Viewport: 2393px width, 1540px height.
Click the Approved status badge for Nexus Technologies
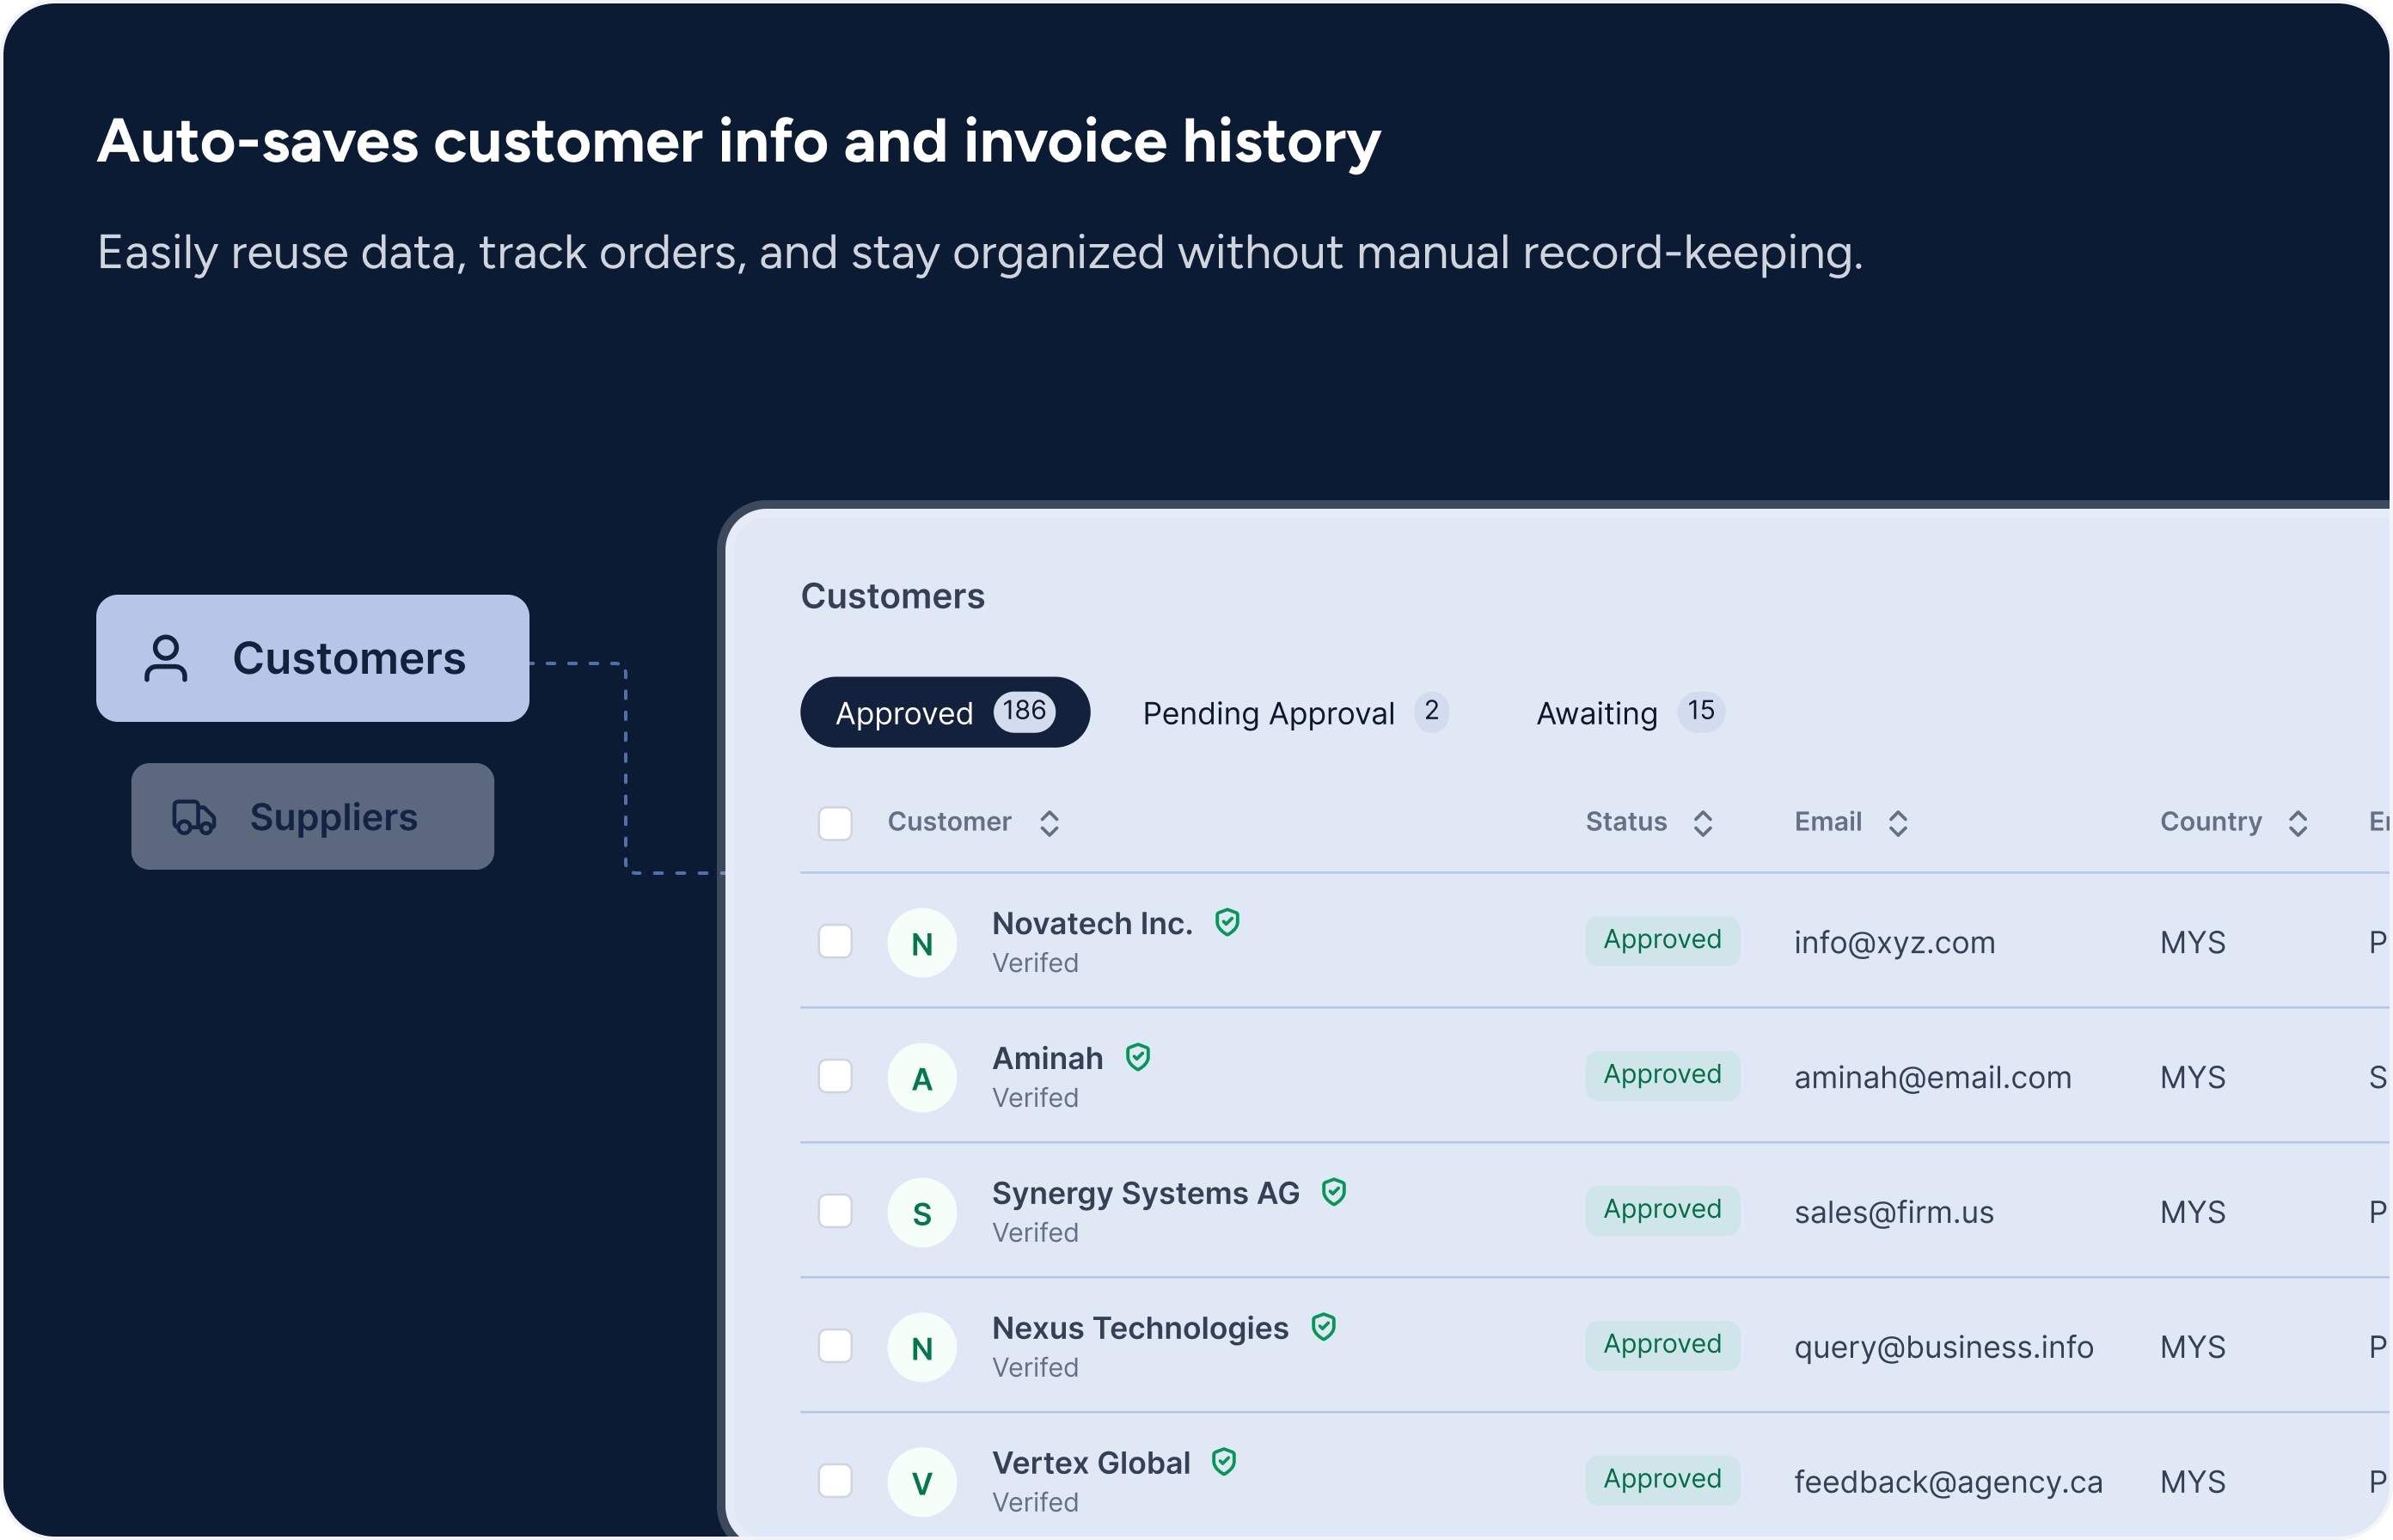click(1662, 1345)
